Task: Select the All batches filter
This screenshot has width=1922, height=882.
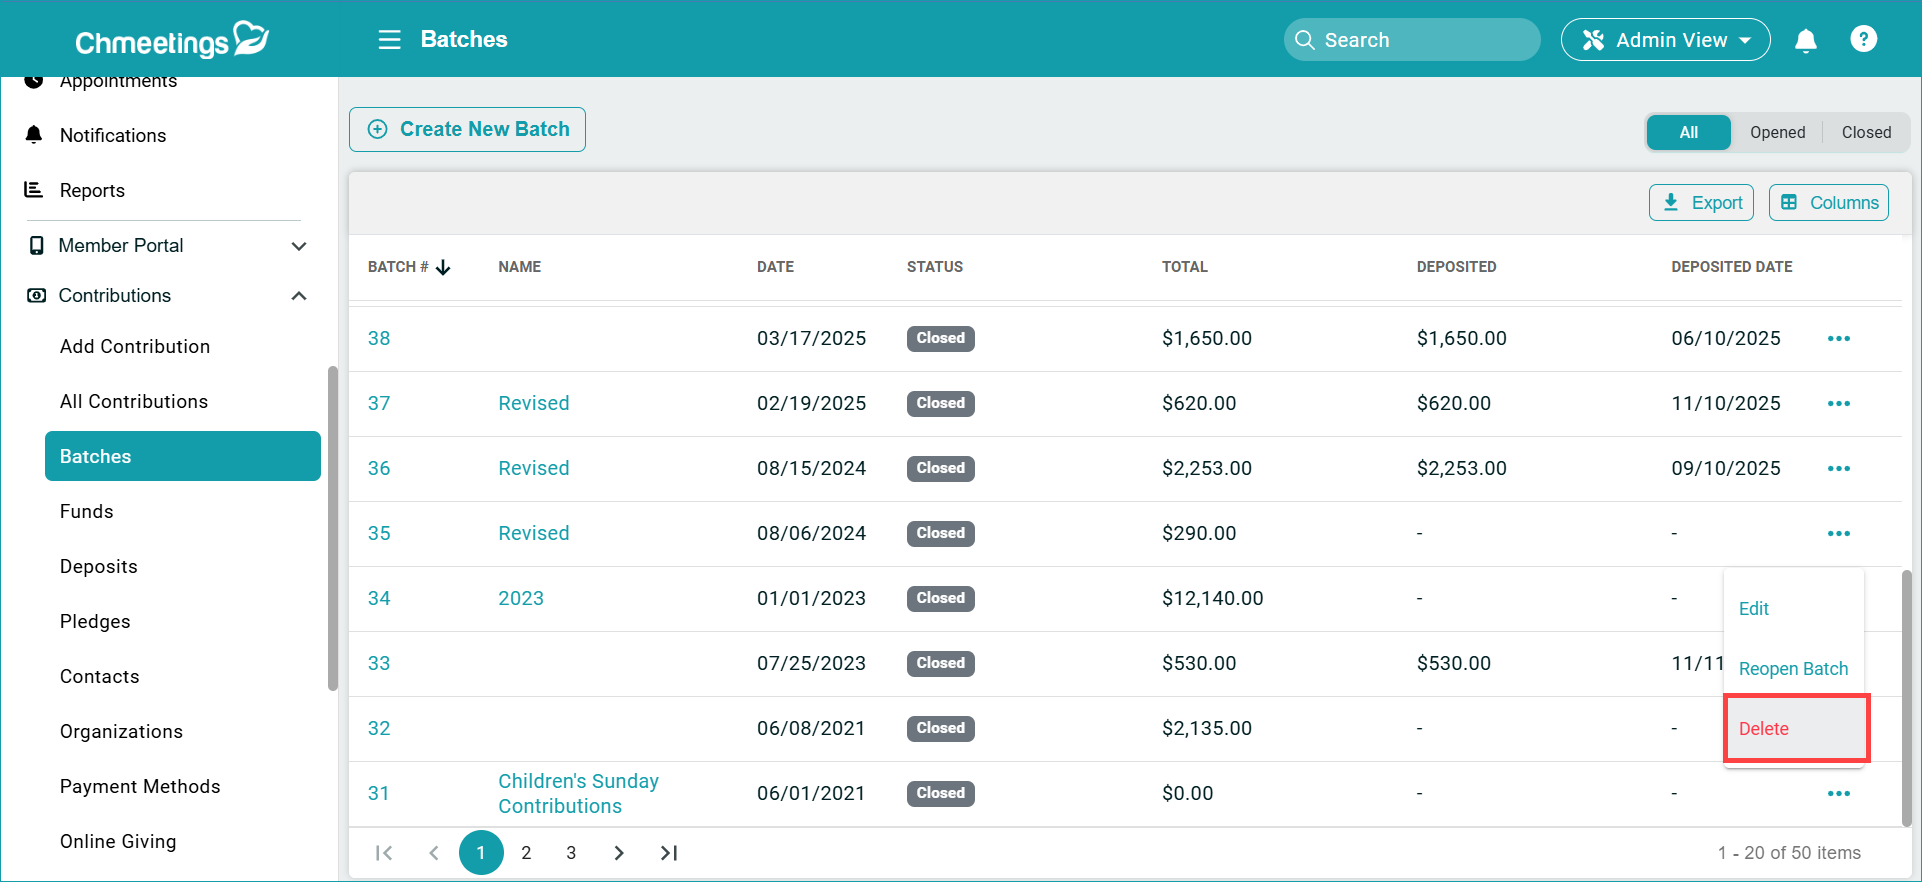Action: point(1688,132)
